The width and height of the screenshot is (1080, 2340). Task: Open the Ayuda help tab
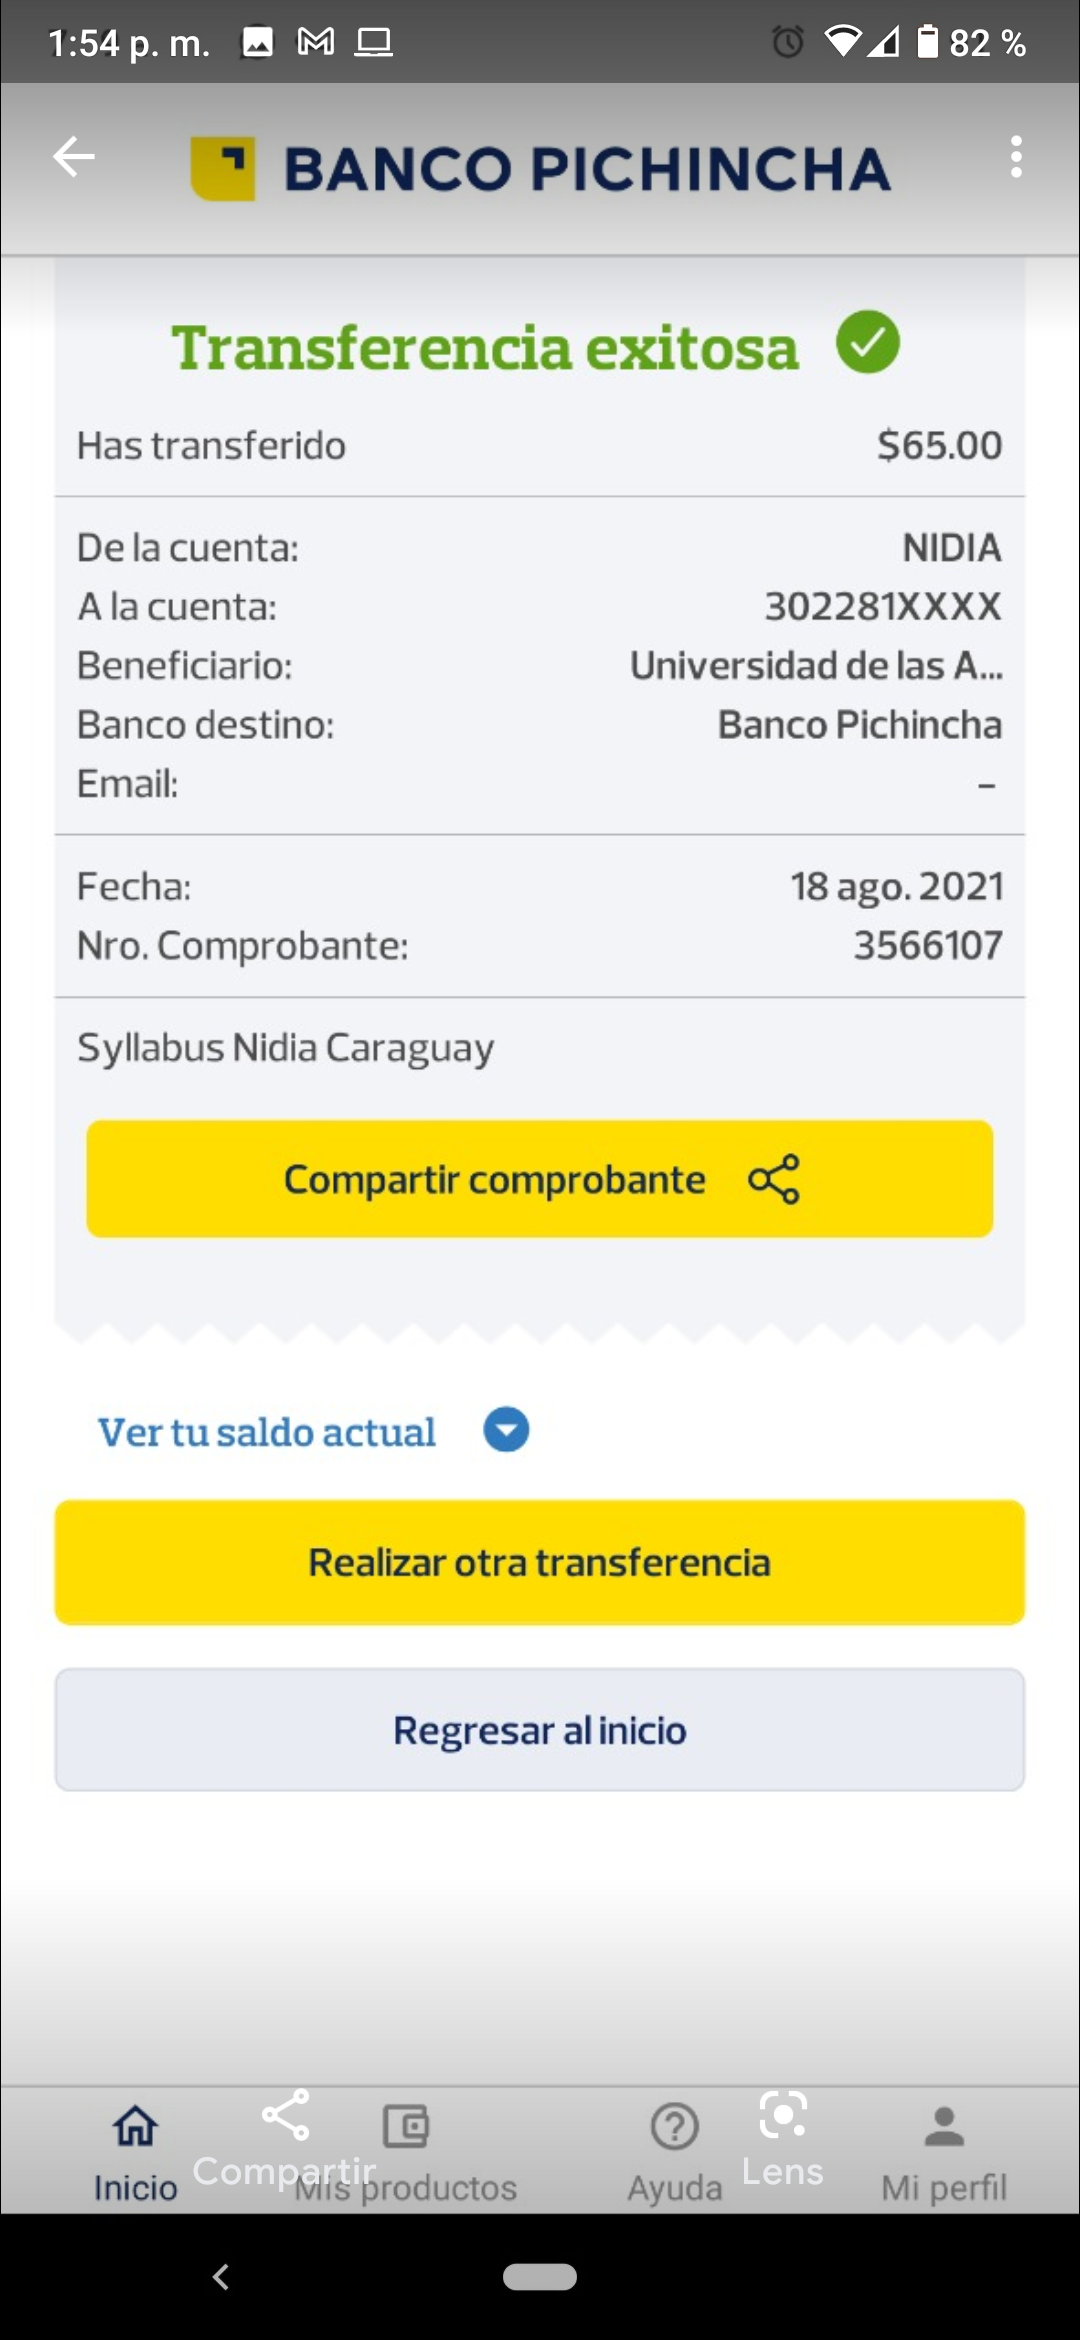[x=675, y=2150]
